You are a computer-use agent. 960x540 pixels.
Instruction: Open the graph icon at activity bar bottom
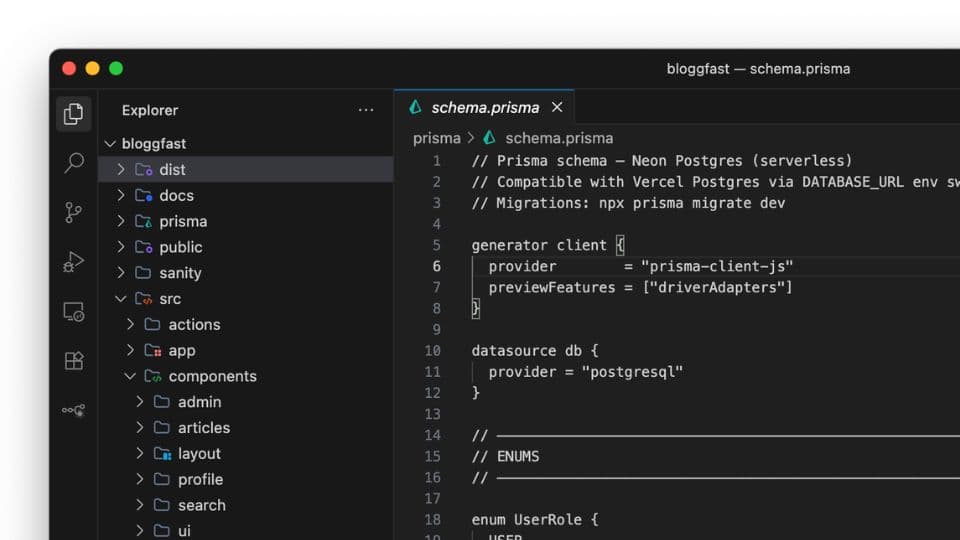point(73,410)
